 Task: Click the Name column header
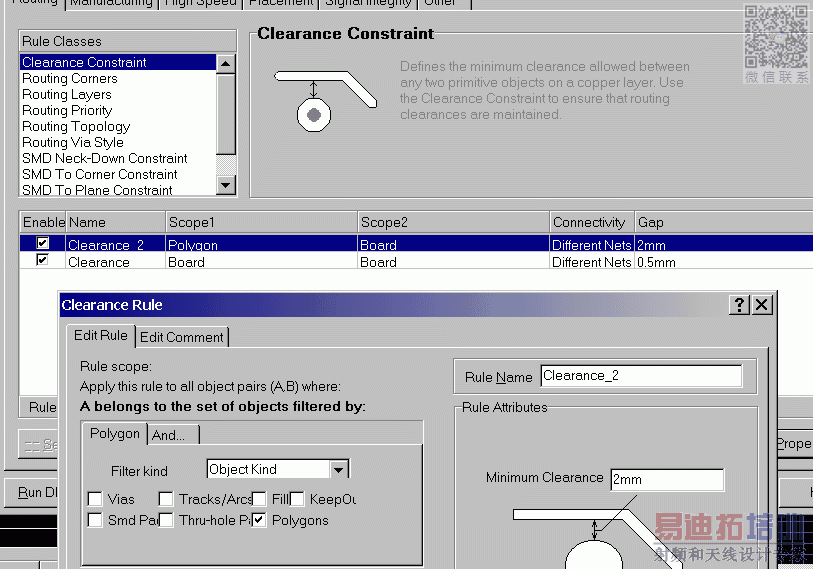(116, 222)
